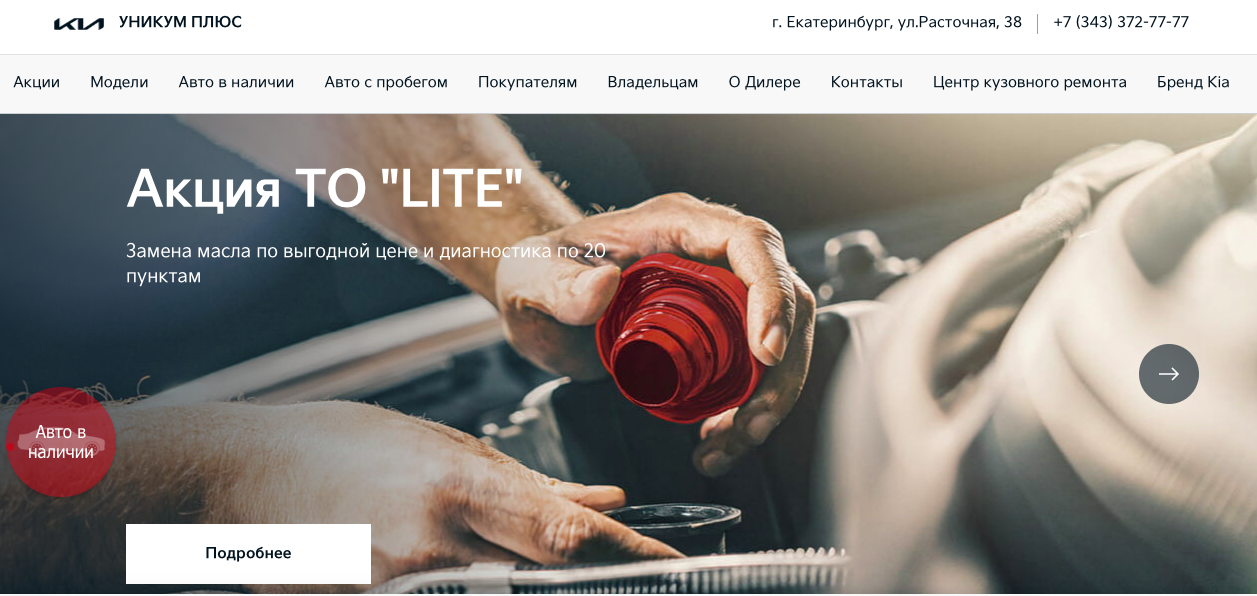Viewport: 1257px width, 596px height.
Task: Click the dealership address in Екатеринбург
Action: [897, 22]
